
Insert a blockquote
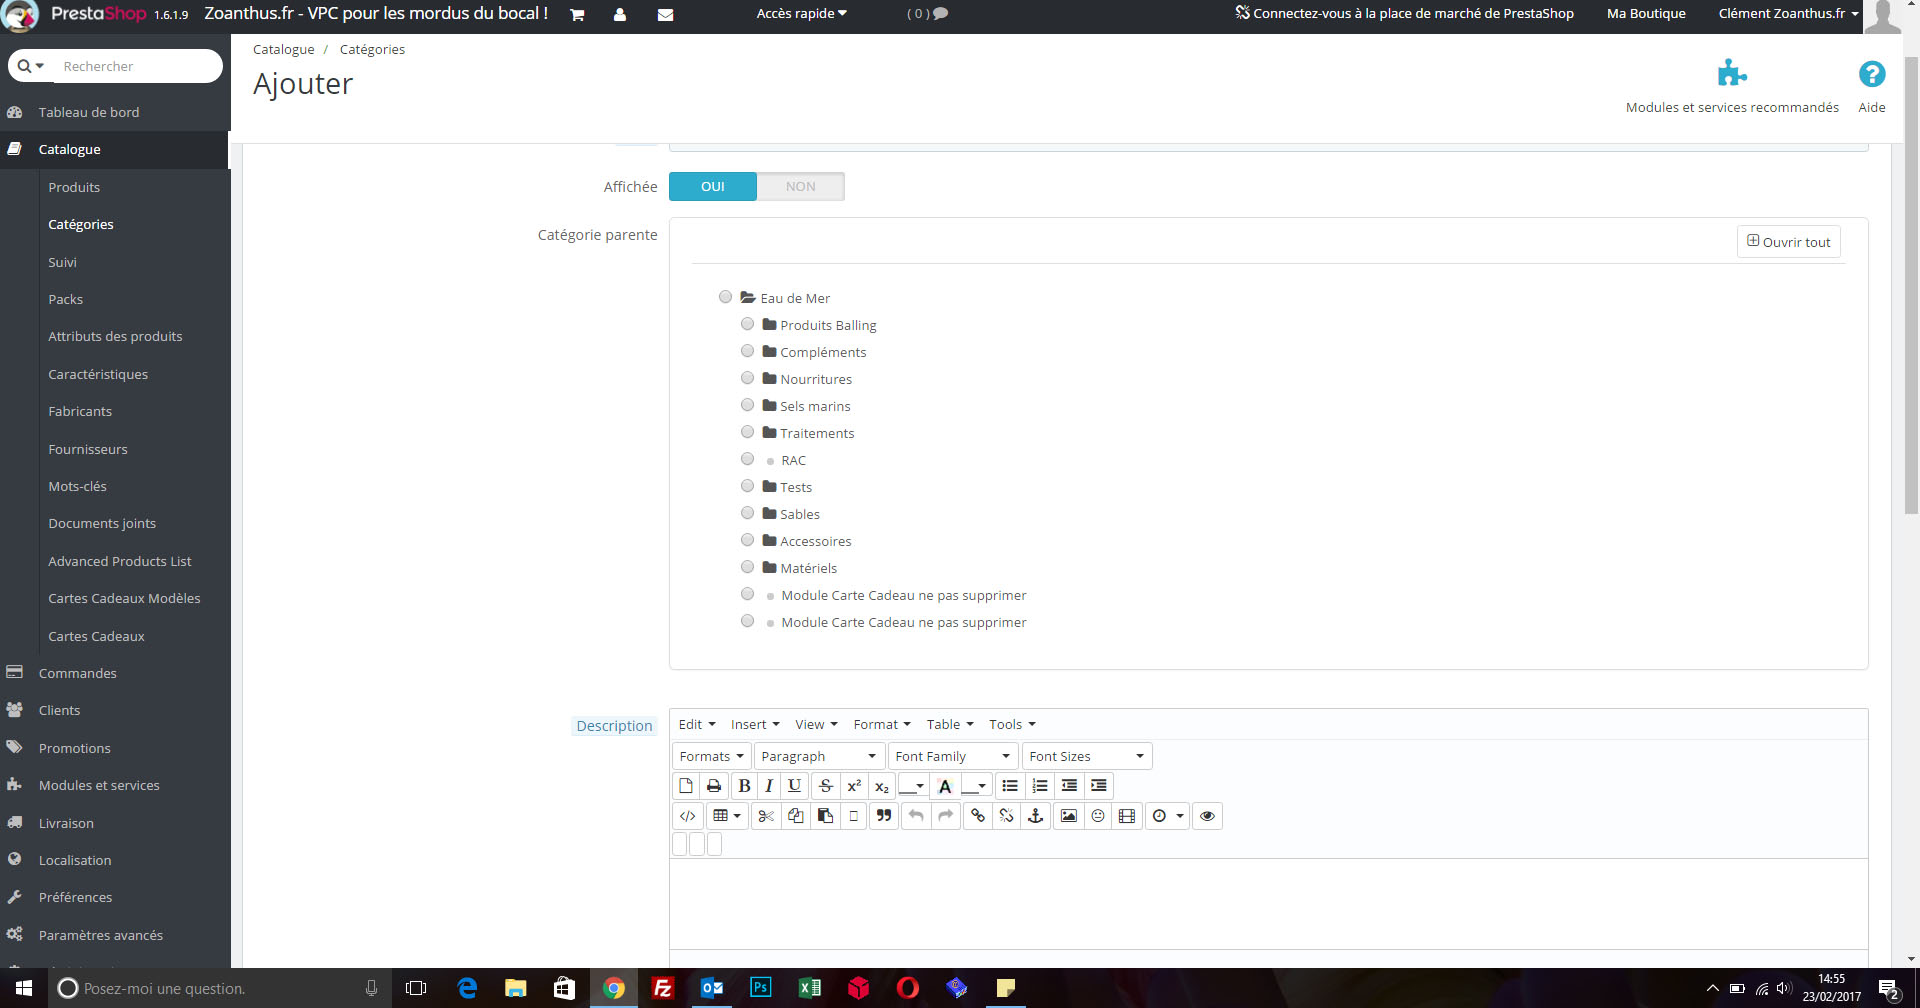pos(883,816)
